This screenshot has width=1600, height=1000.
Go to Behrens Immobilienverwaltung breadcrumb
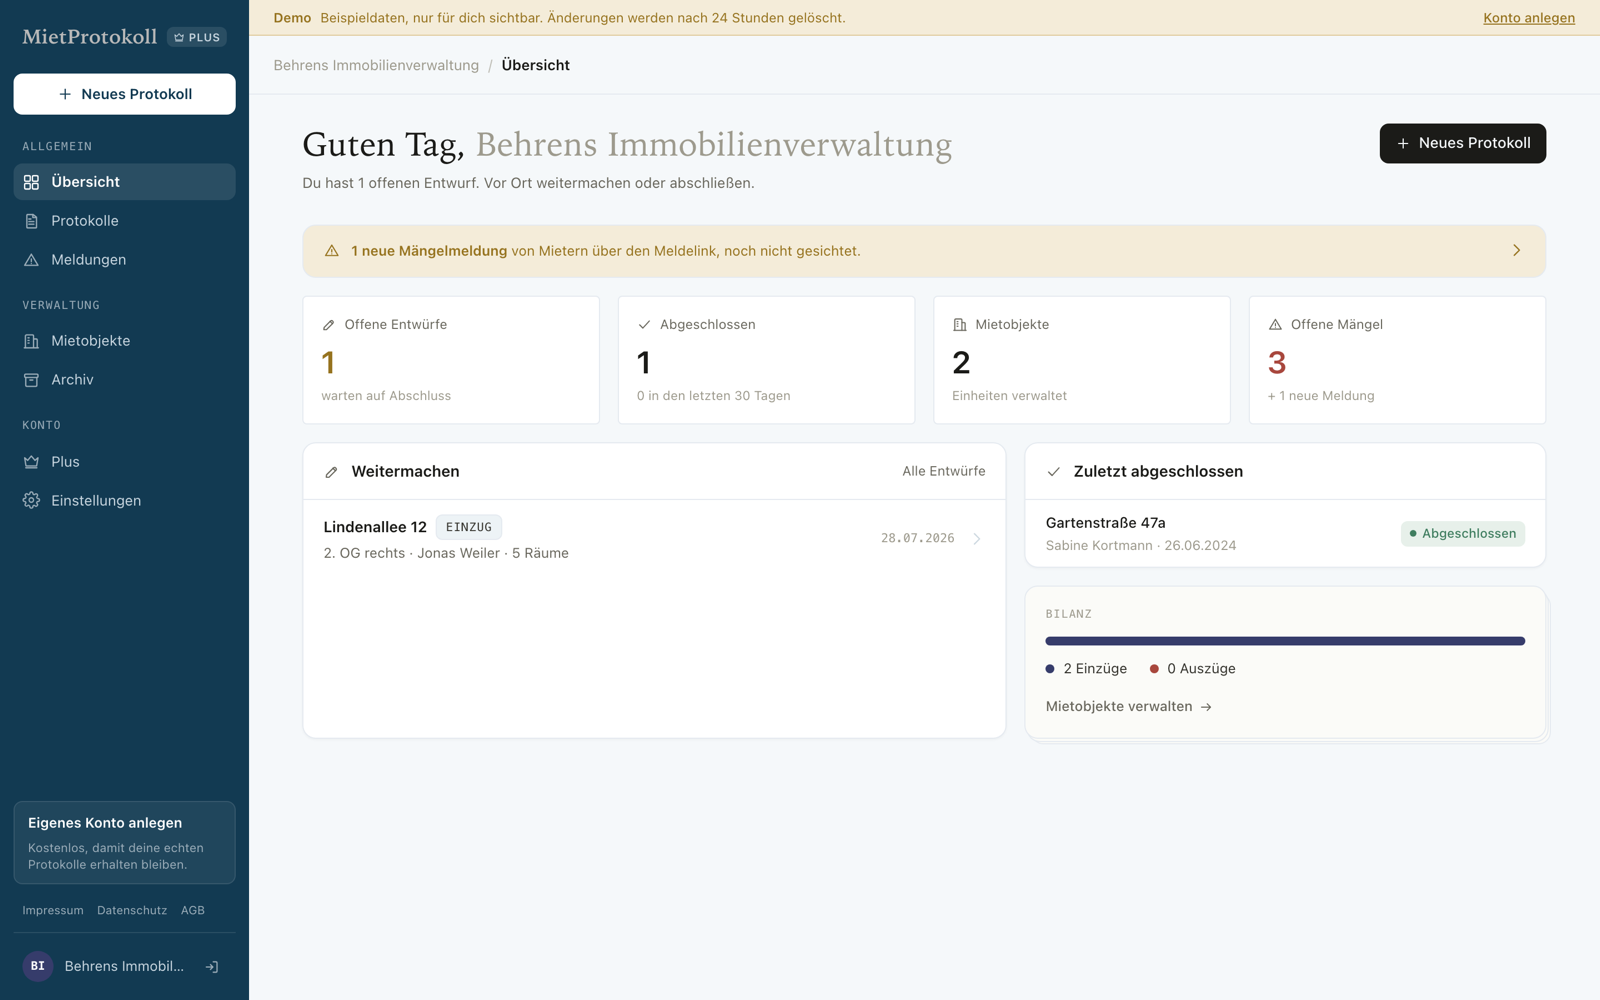(376, 65)
